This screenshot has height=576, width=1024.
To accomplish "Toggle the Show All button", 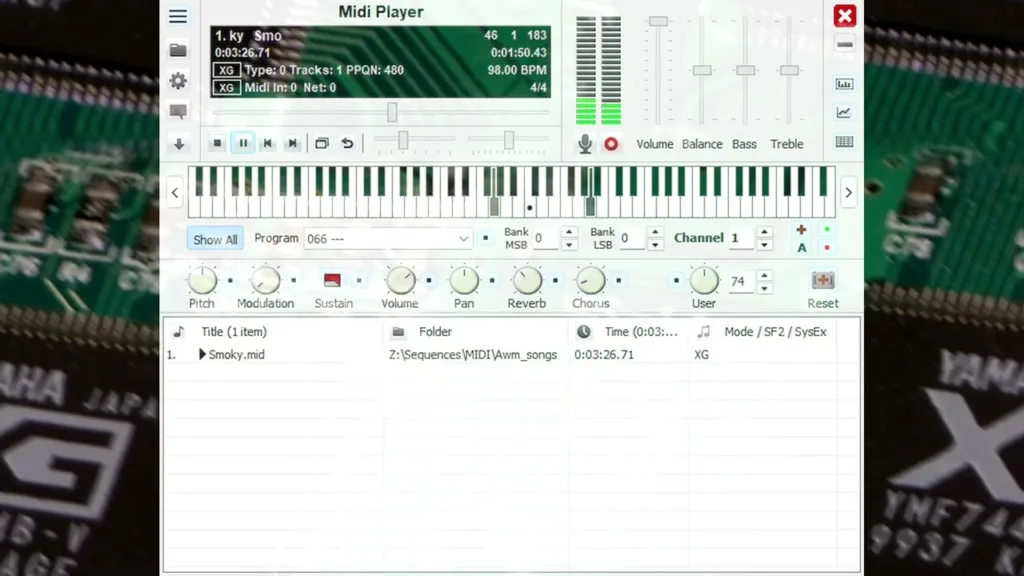I will point(215,239).
